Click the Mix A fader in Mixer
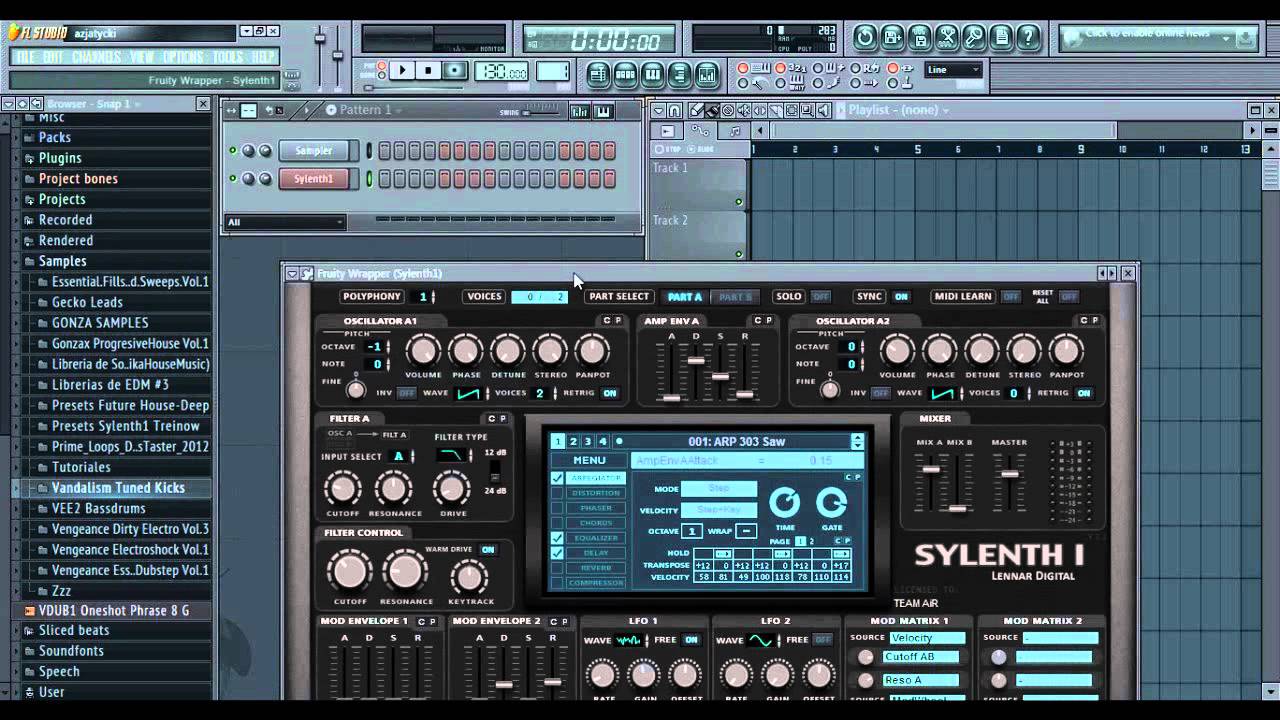 coord(931,469)
